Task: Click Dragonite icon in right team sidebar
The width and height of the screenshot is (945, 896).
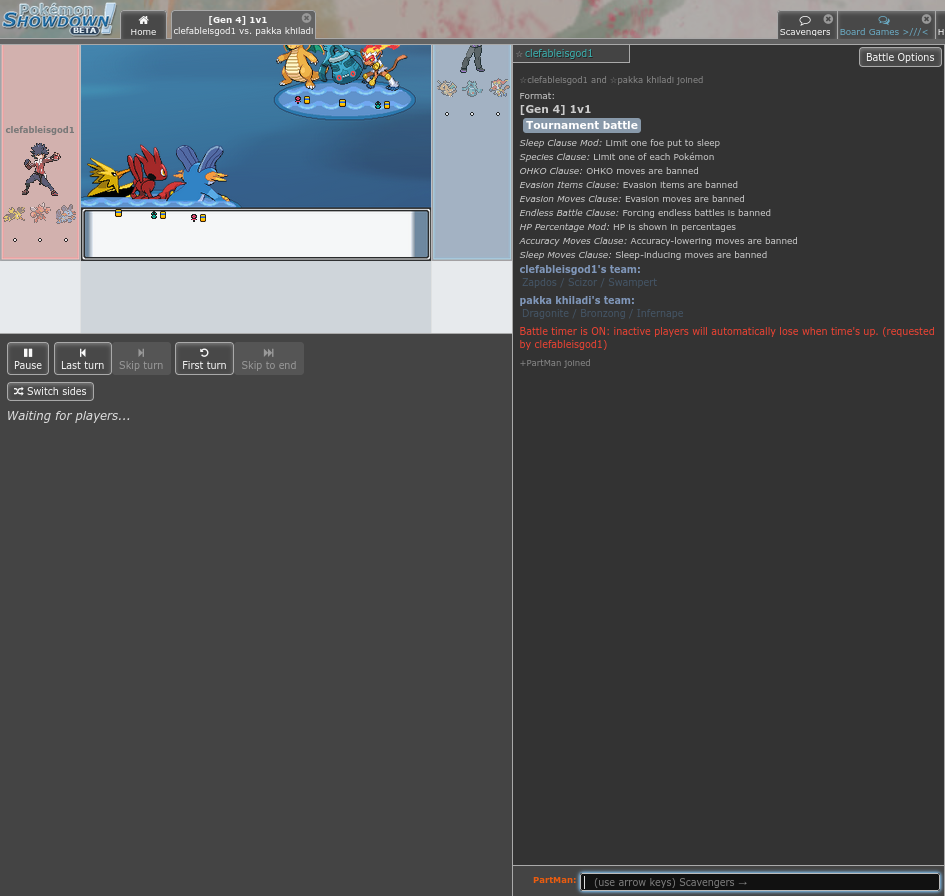Action: tap(447, 89)
